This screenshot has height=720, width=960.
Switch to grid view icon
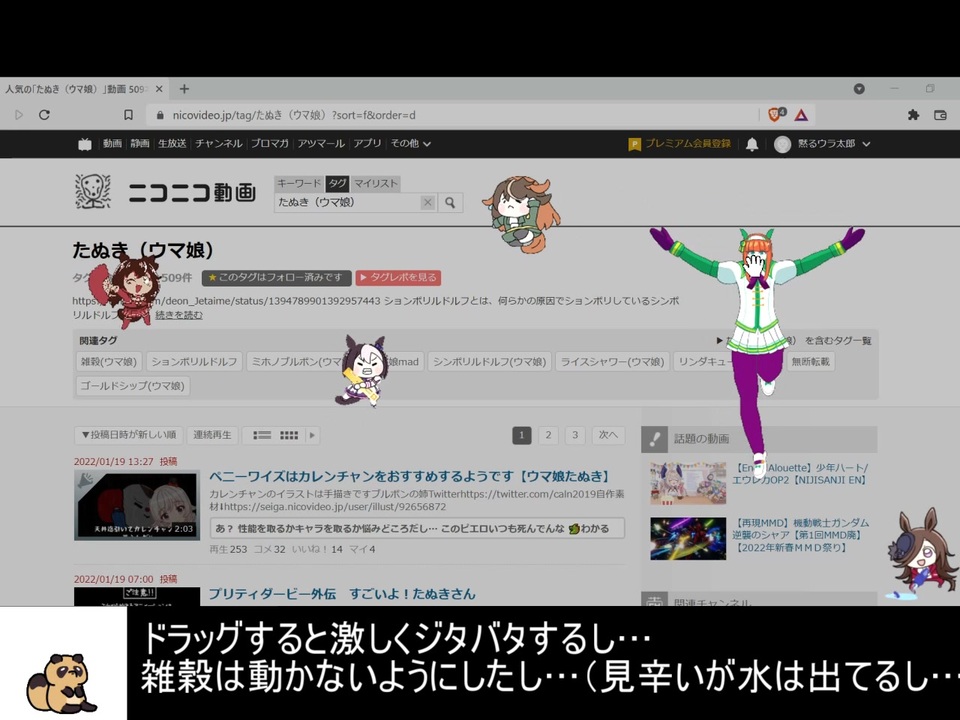pos(289,435)
